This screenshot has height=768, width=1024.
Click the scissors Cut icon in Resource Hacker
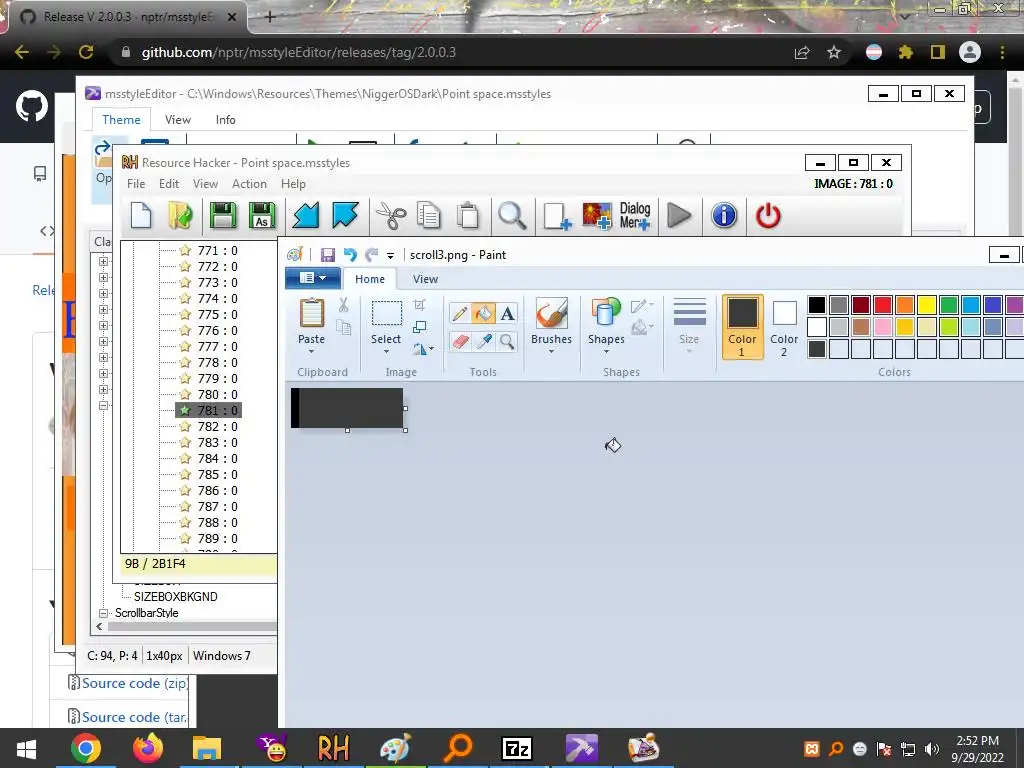pyautogui.click(x=391, y=216)
